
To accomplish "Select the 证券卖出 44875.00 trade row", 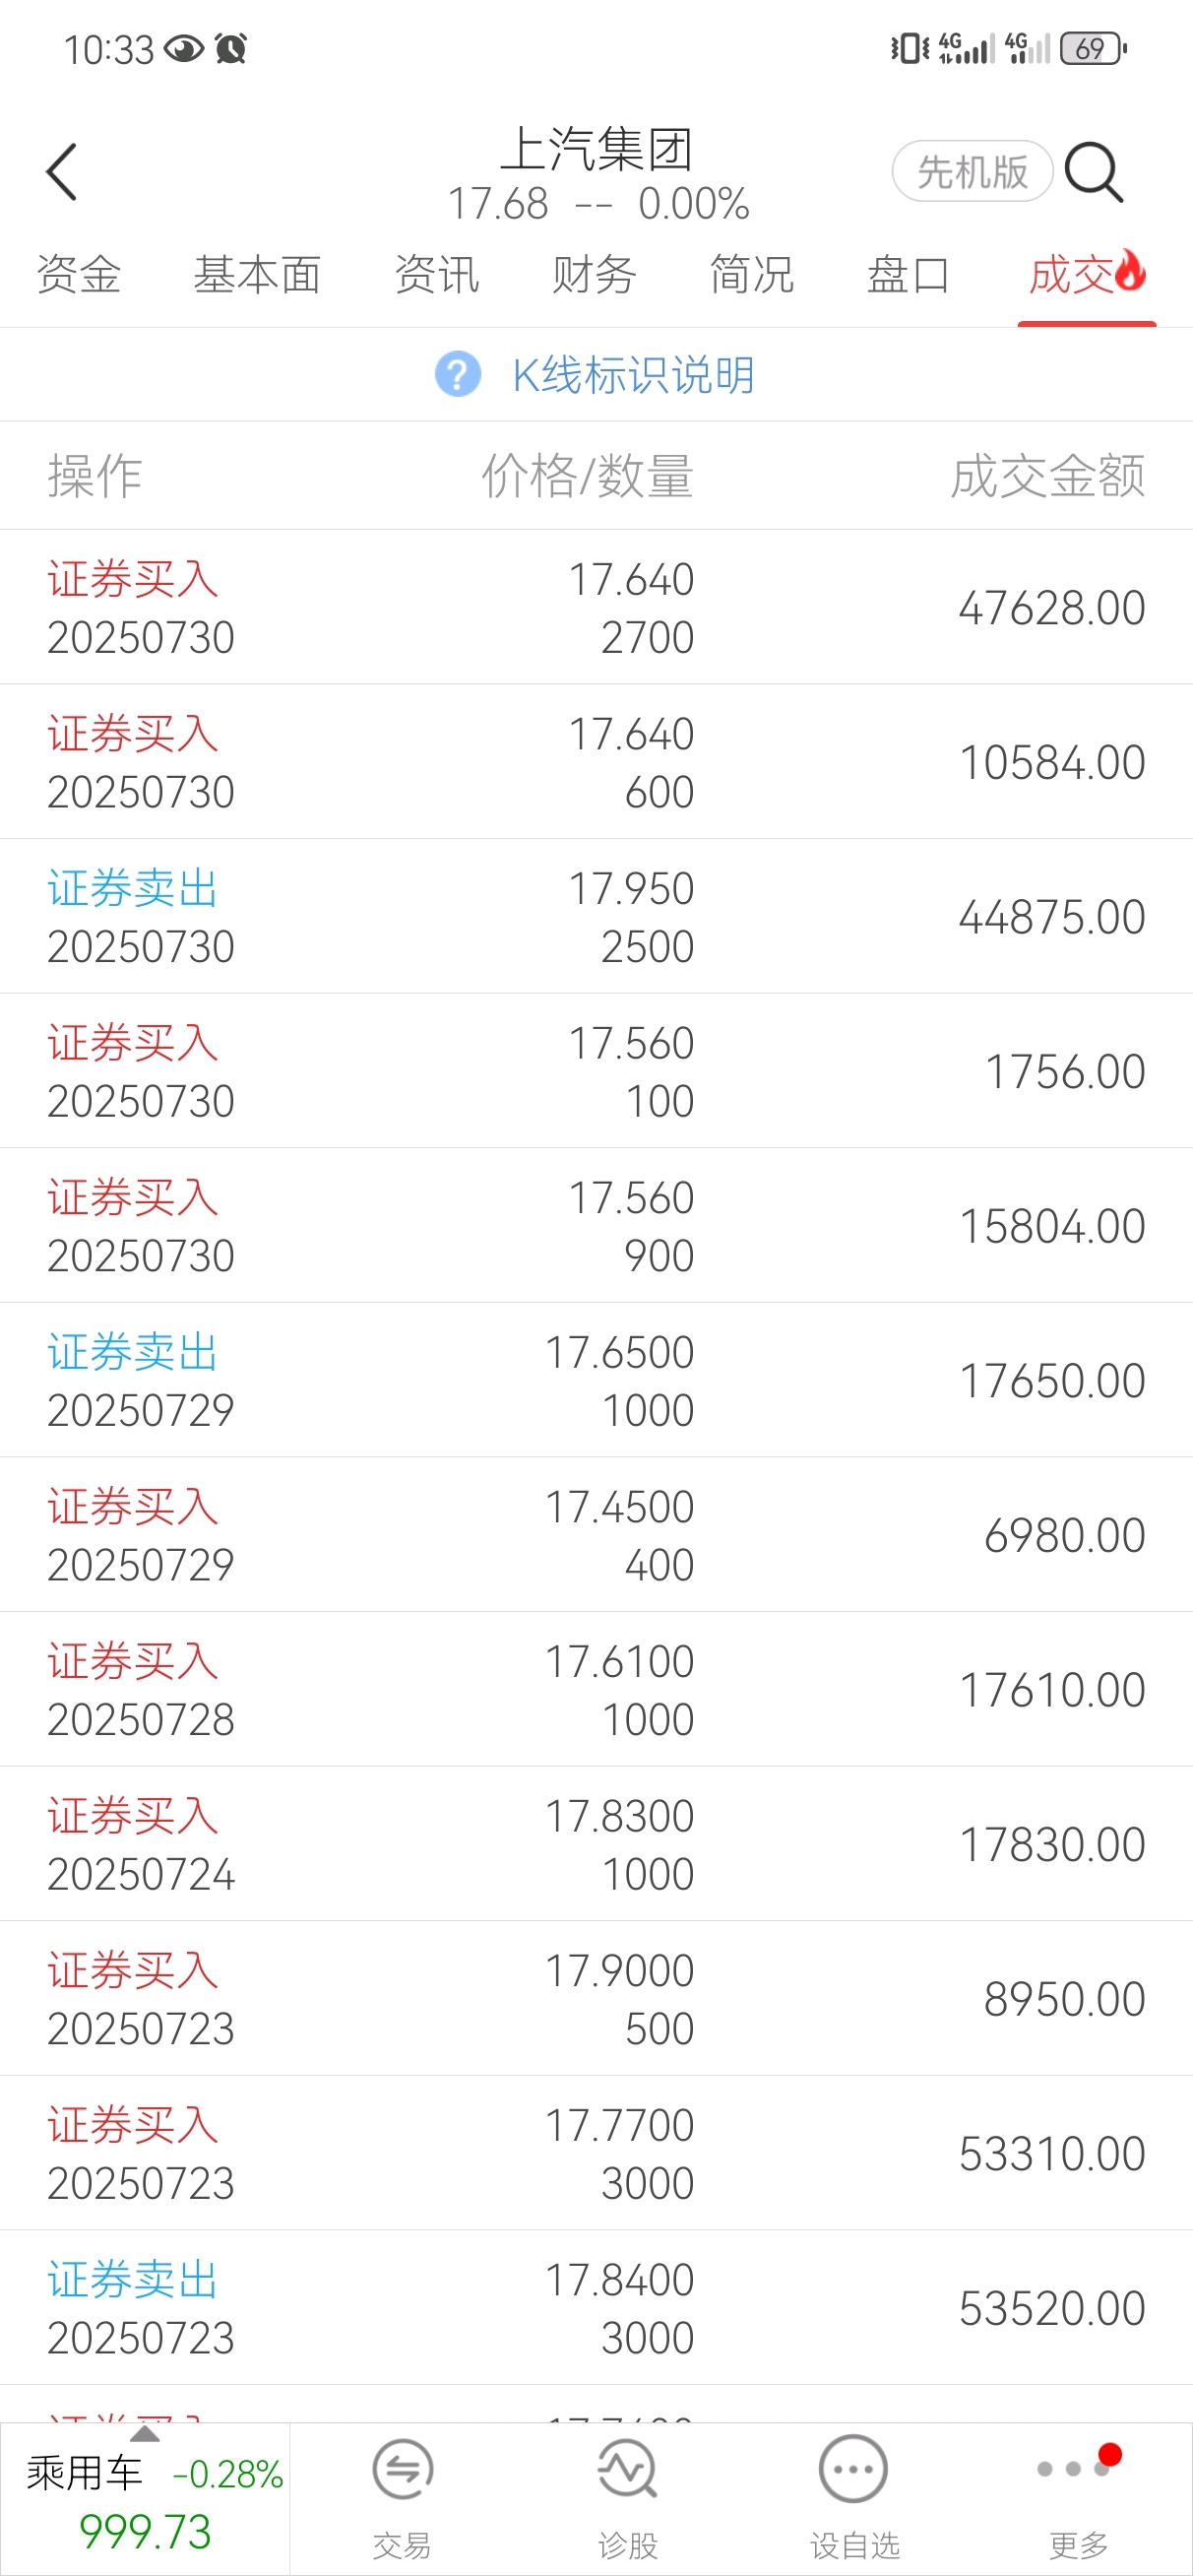I will [596, 916].
